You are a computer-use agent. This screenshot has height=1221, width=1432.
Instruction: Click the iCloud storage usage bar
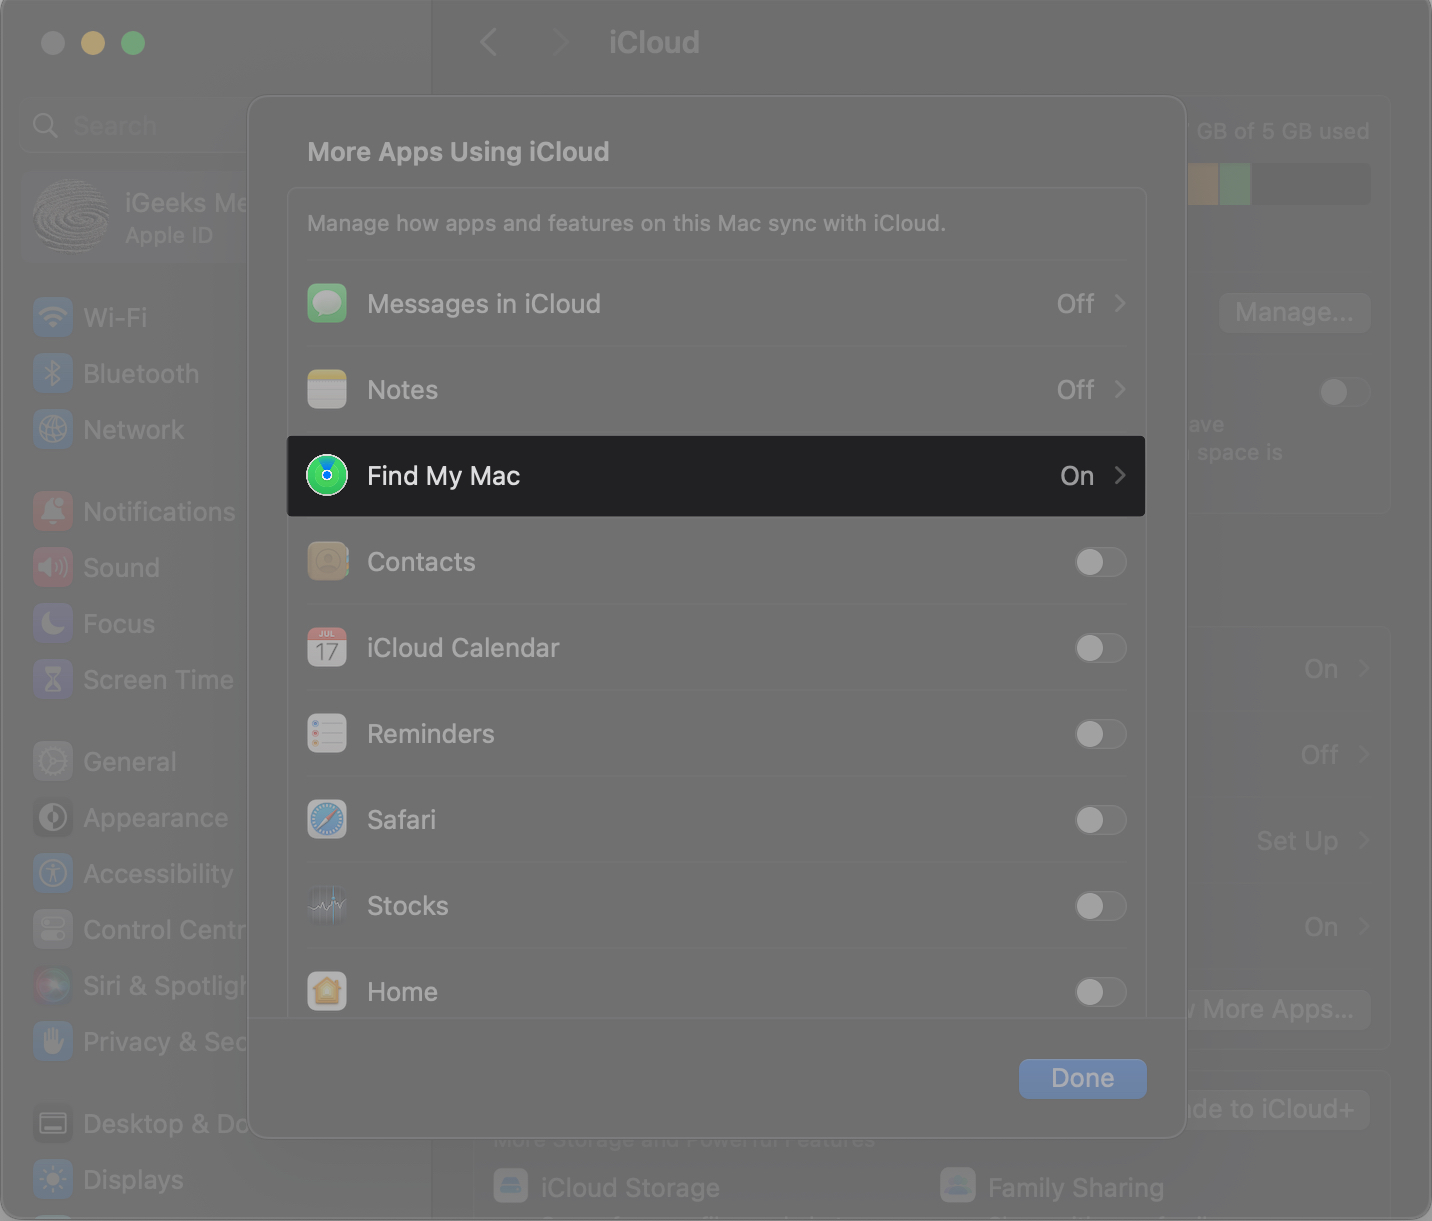(1278, 185)
